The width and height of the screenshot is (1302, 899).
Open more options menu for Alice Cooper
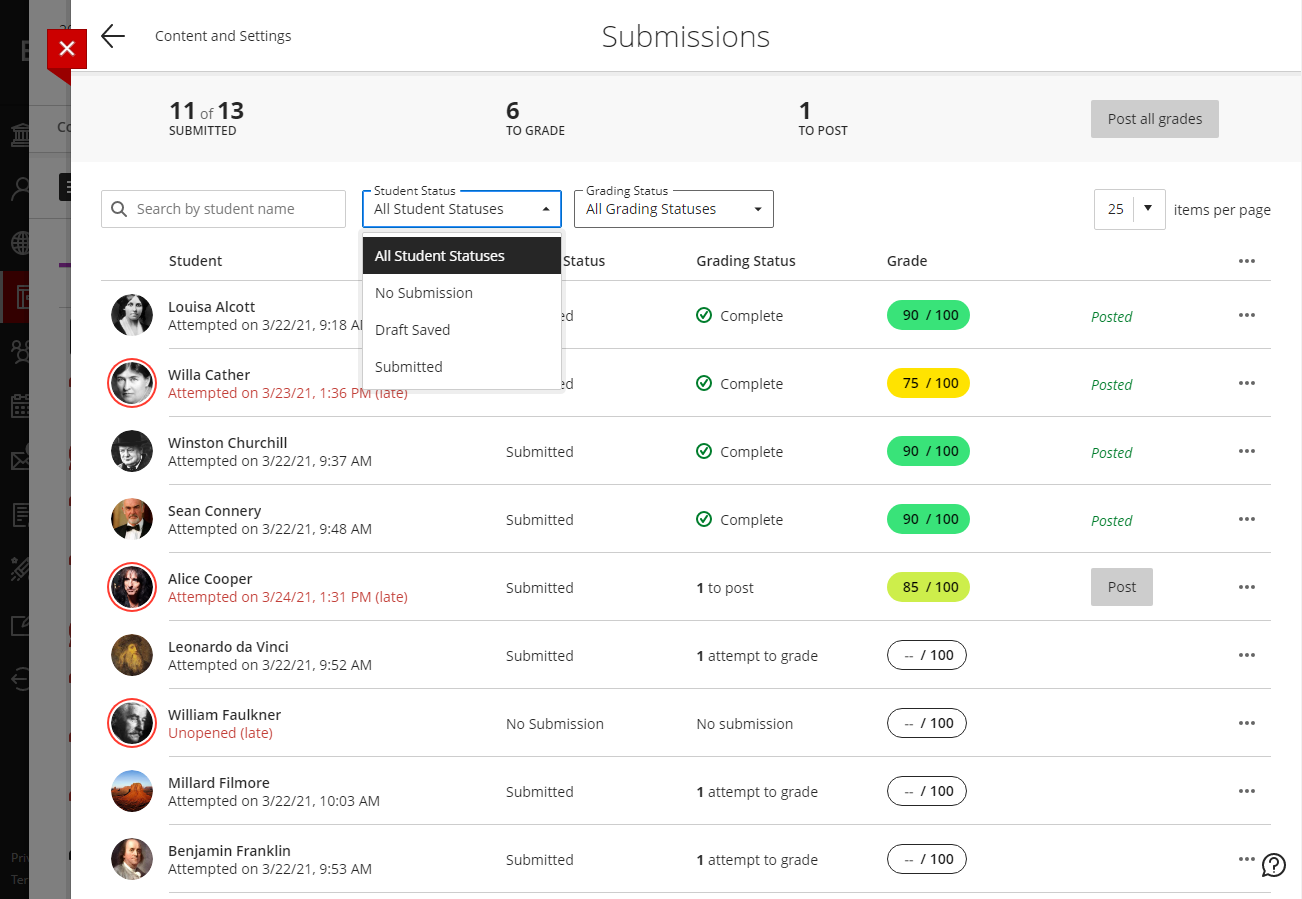click(1246, 587)
